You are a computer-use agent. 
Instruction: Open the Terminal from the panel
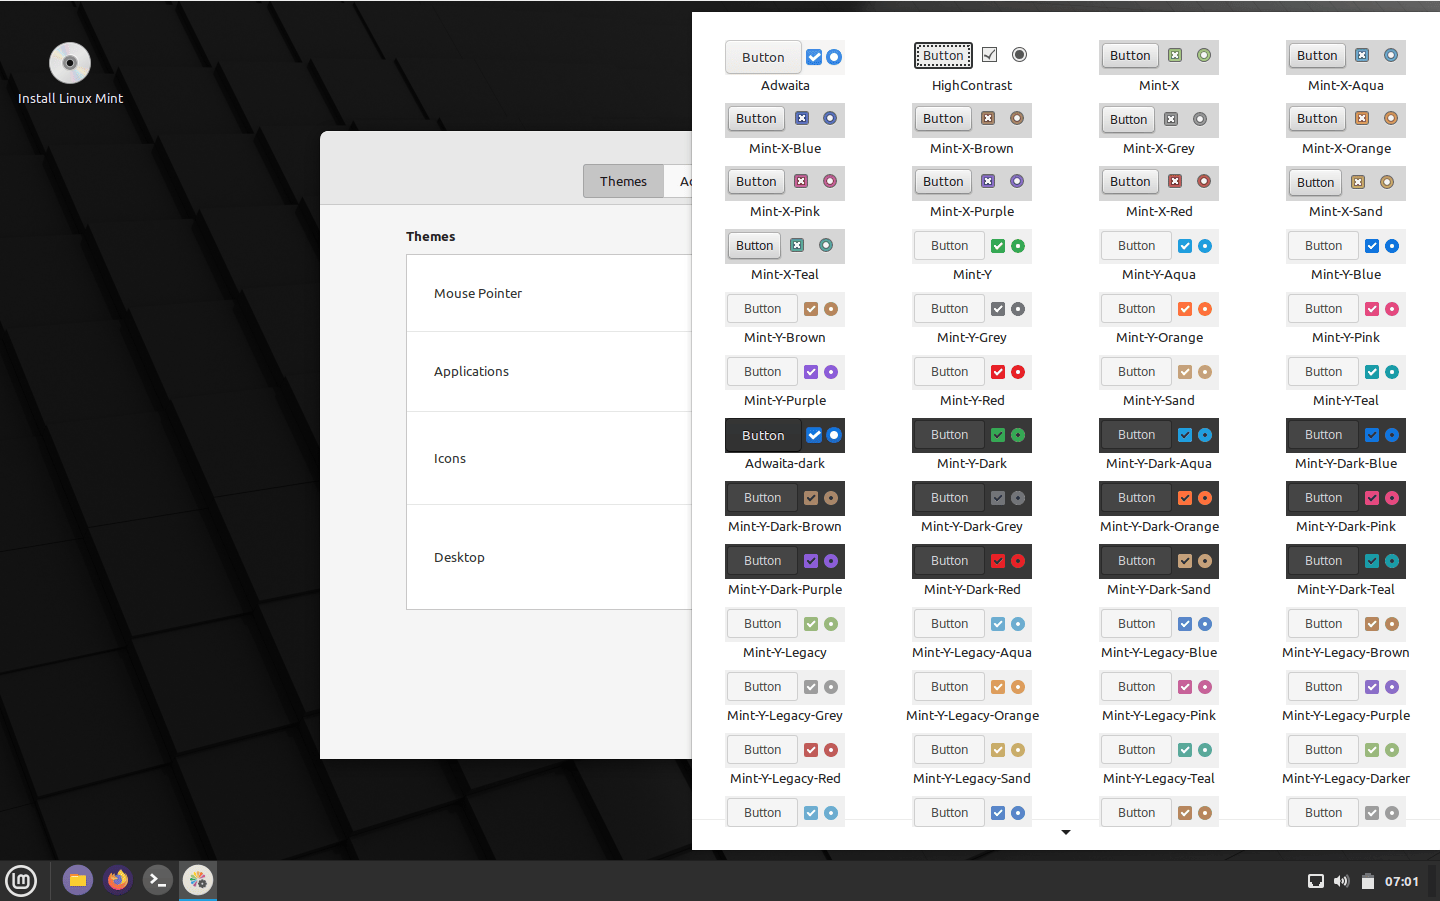158,880
